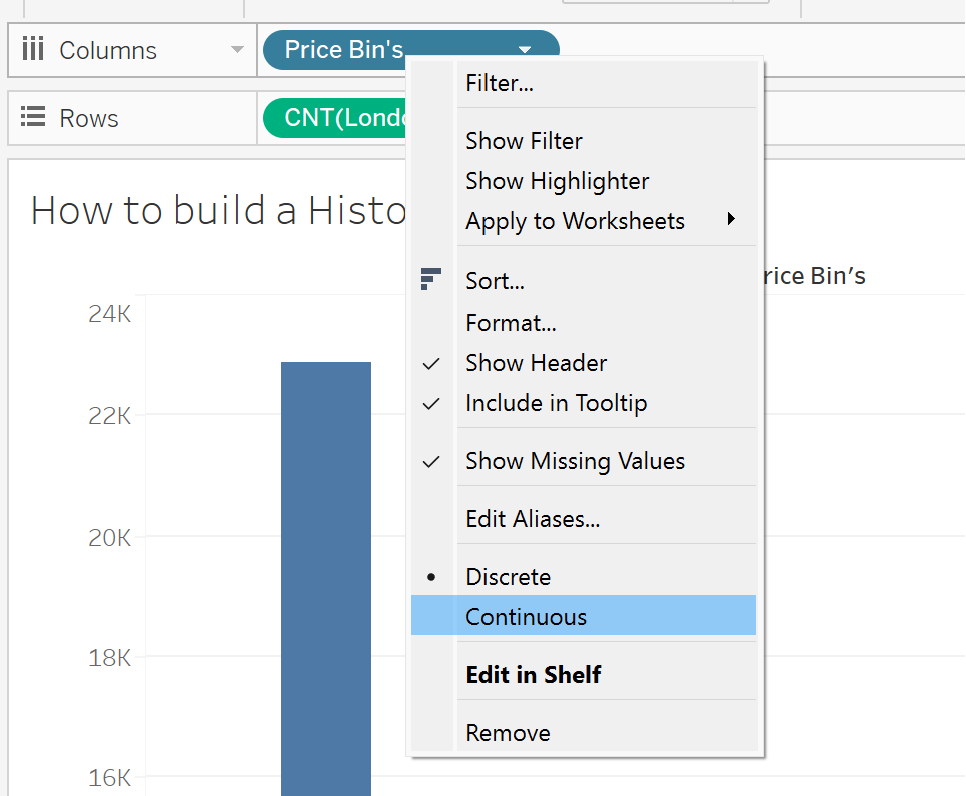Open the Price Bin's pill dropdown arrow

coord(525,50)
